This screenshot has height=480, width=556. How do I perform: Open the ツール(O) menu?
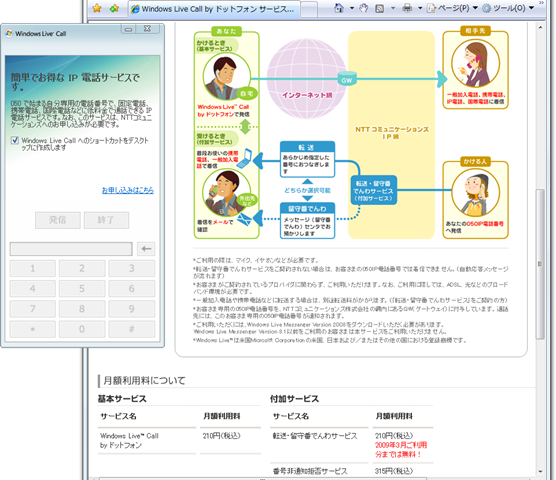pos(508,8)
